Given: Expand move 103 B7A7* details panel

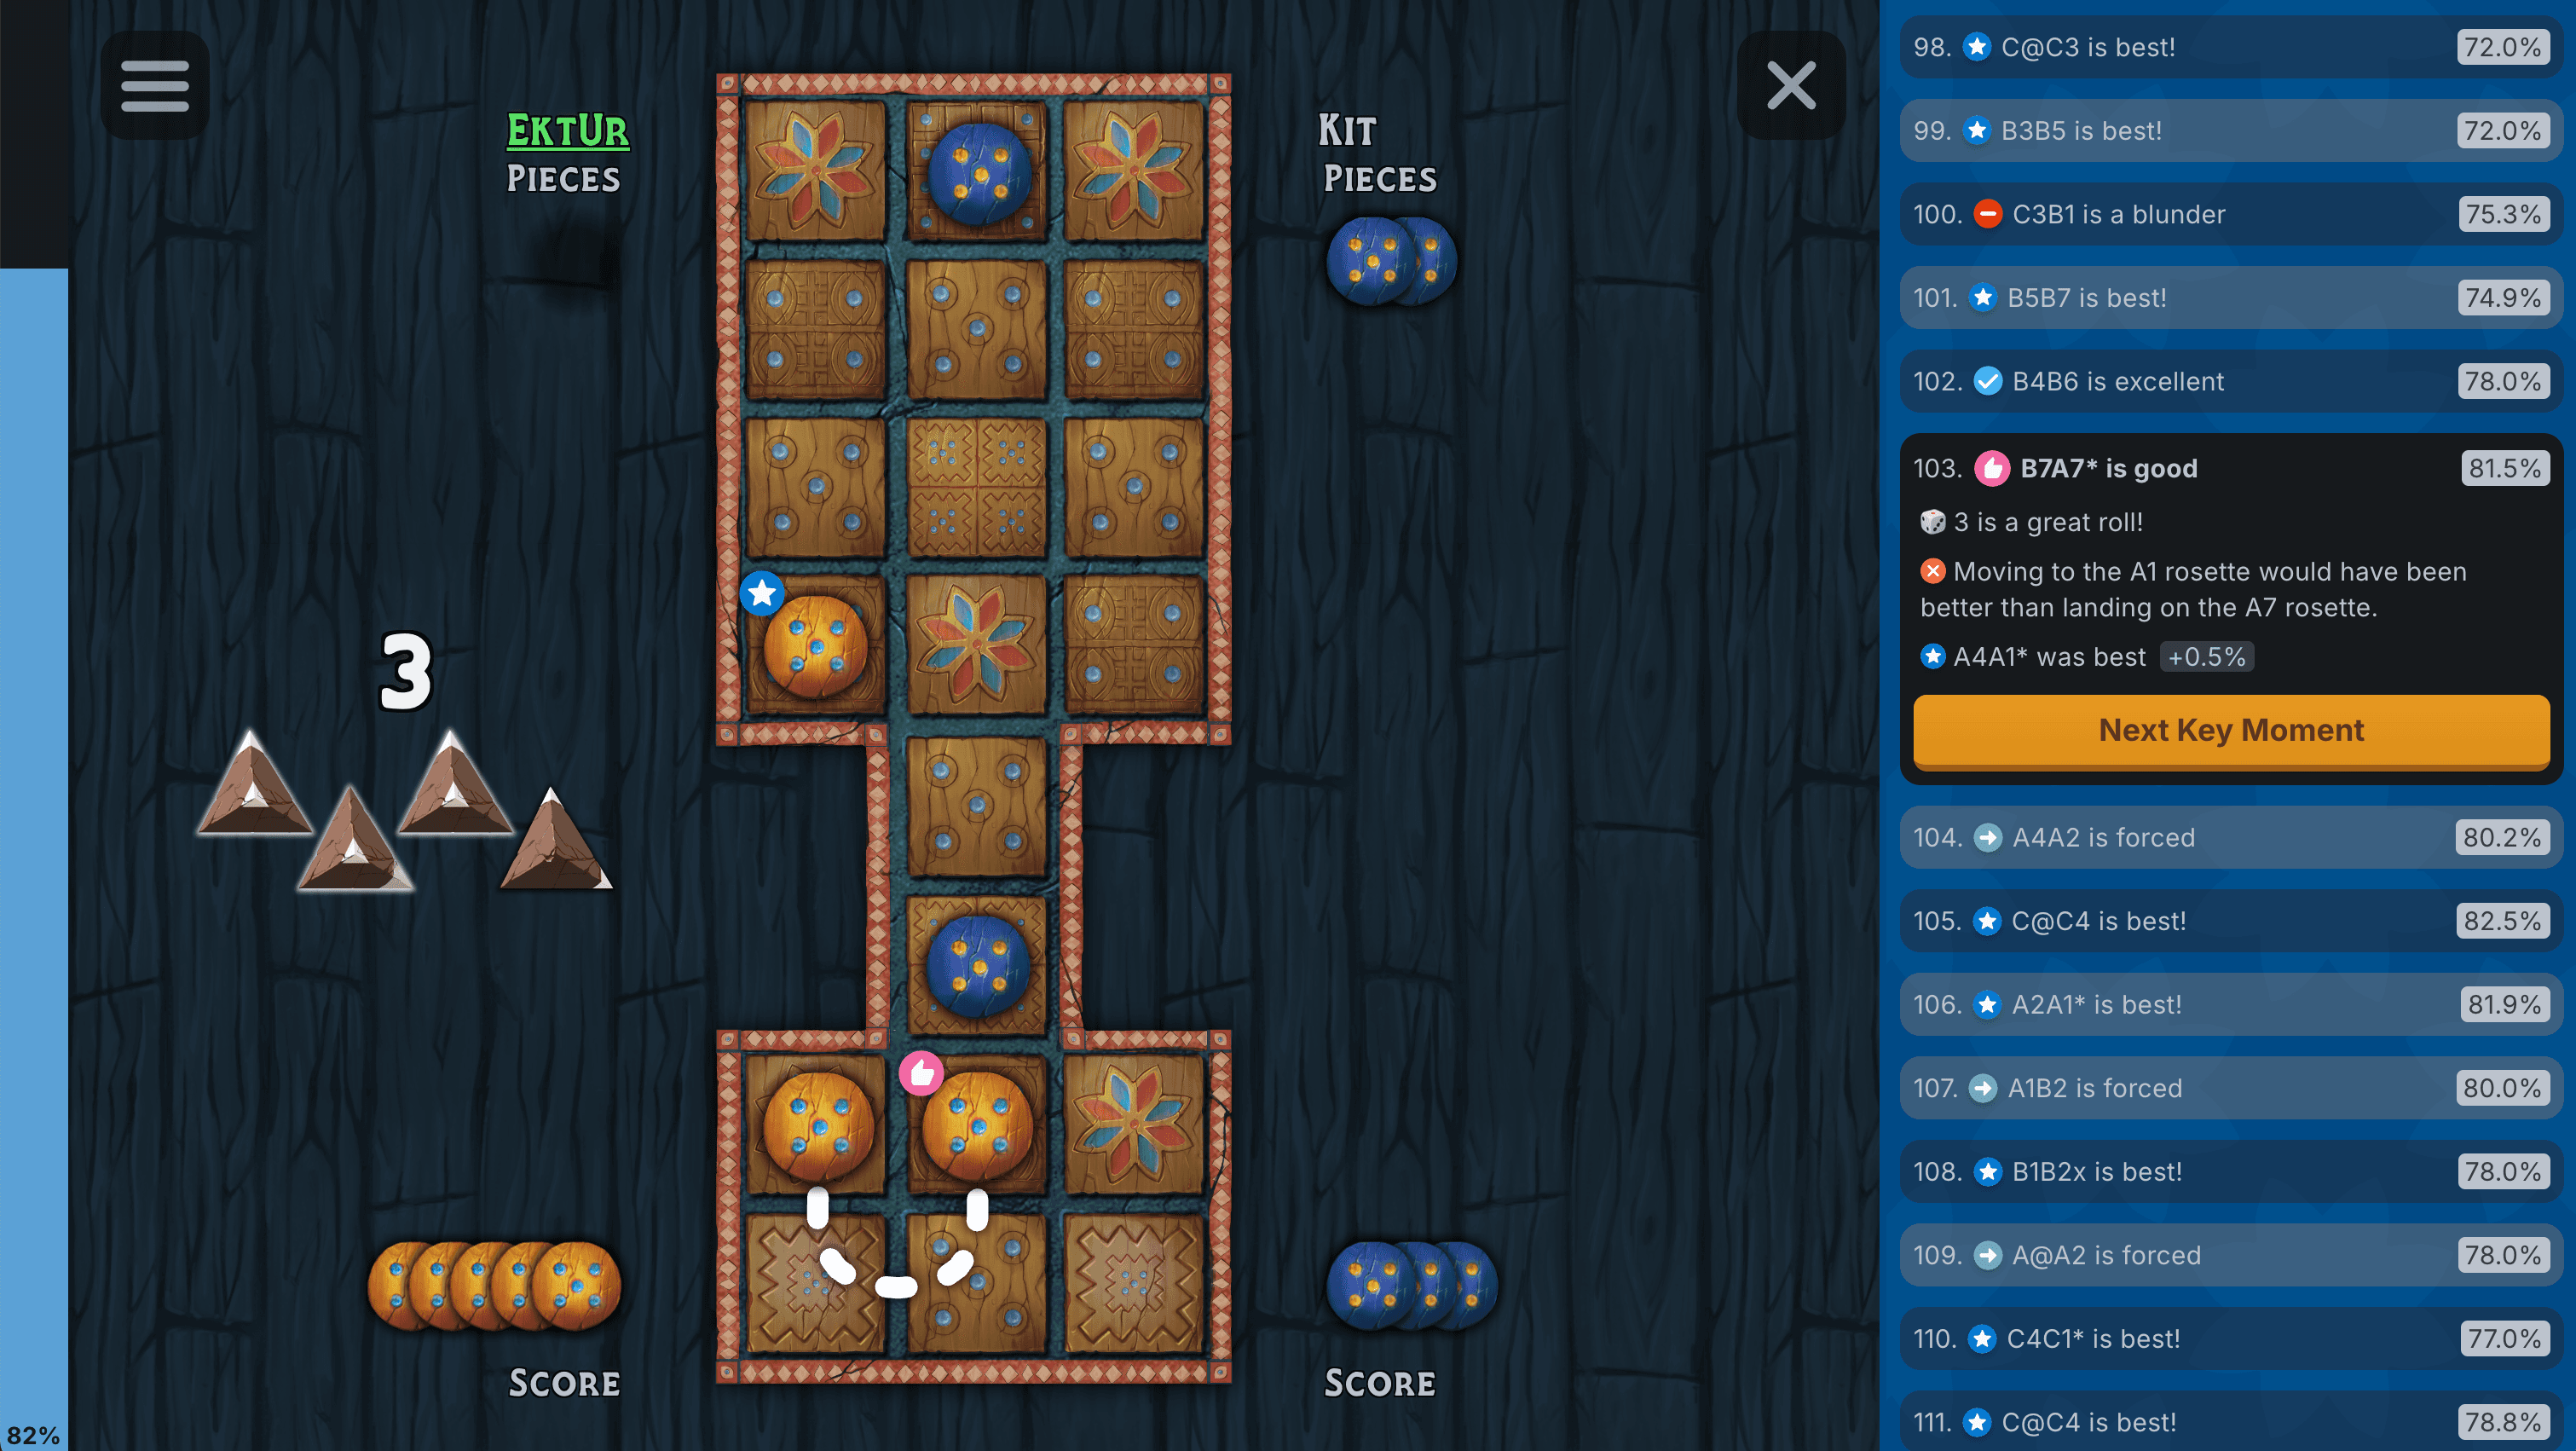Looking at the screenshot, I should click(x=2231, y=467).
